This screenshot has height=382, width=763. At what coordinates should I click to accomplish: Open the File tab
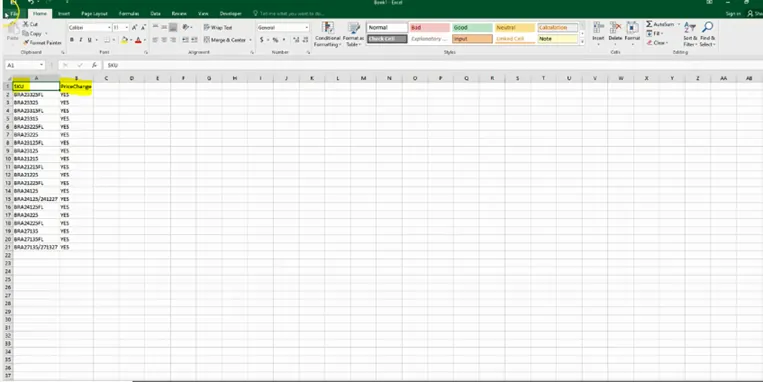click(x=14, y=14)
